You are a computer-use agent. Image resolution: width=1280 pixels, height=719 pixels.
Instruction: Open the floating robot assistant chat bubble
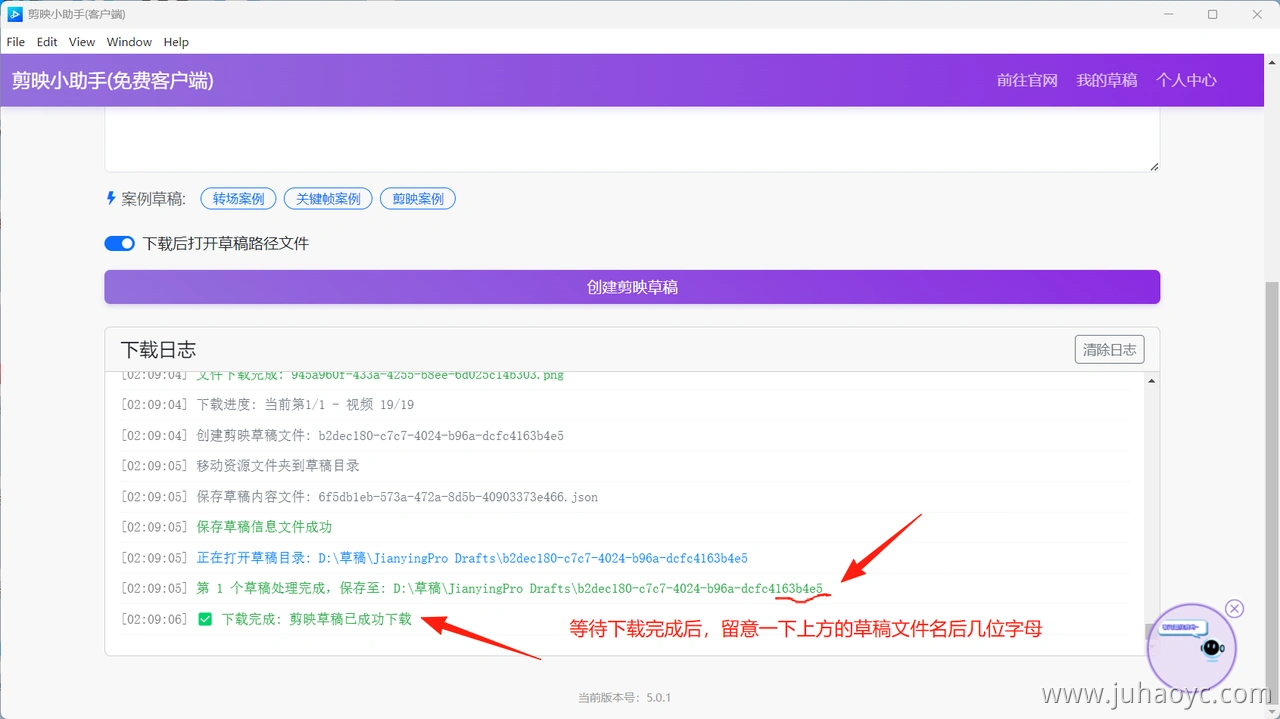tap(1192, 647)
